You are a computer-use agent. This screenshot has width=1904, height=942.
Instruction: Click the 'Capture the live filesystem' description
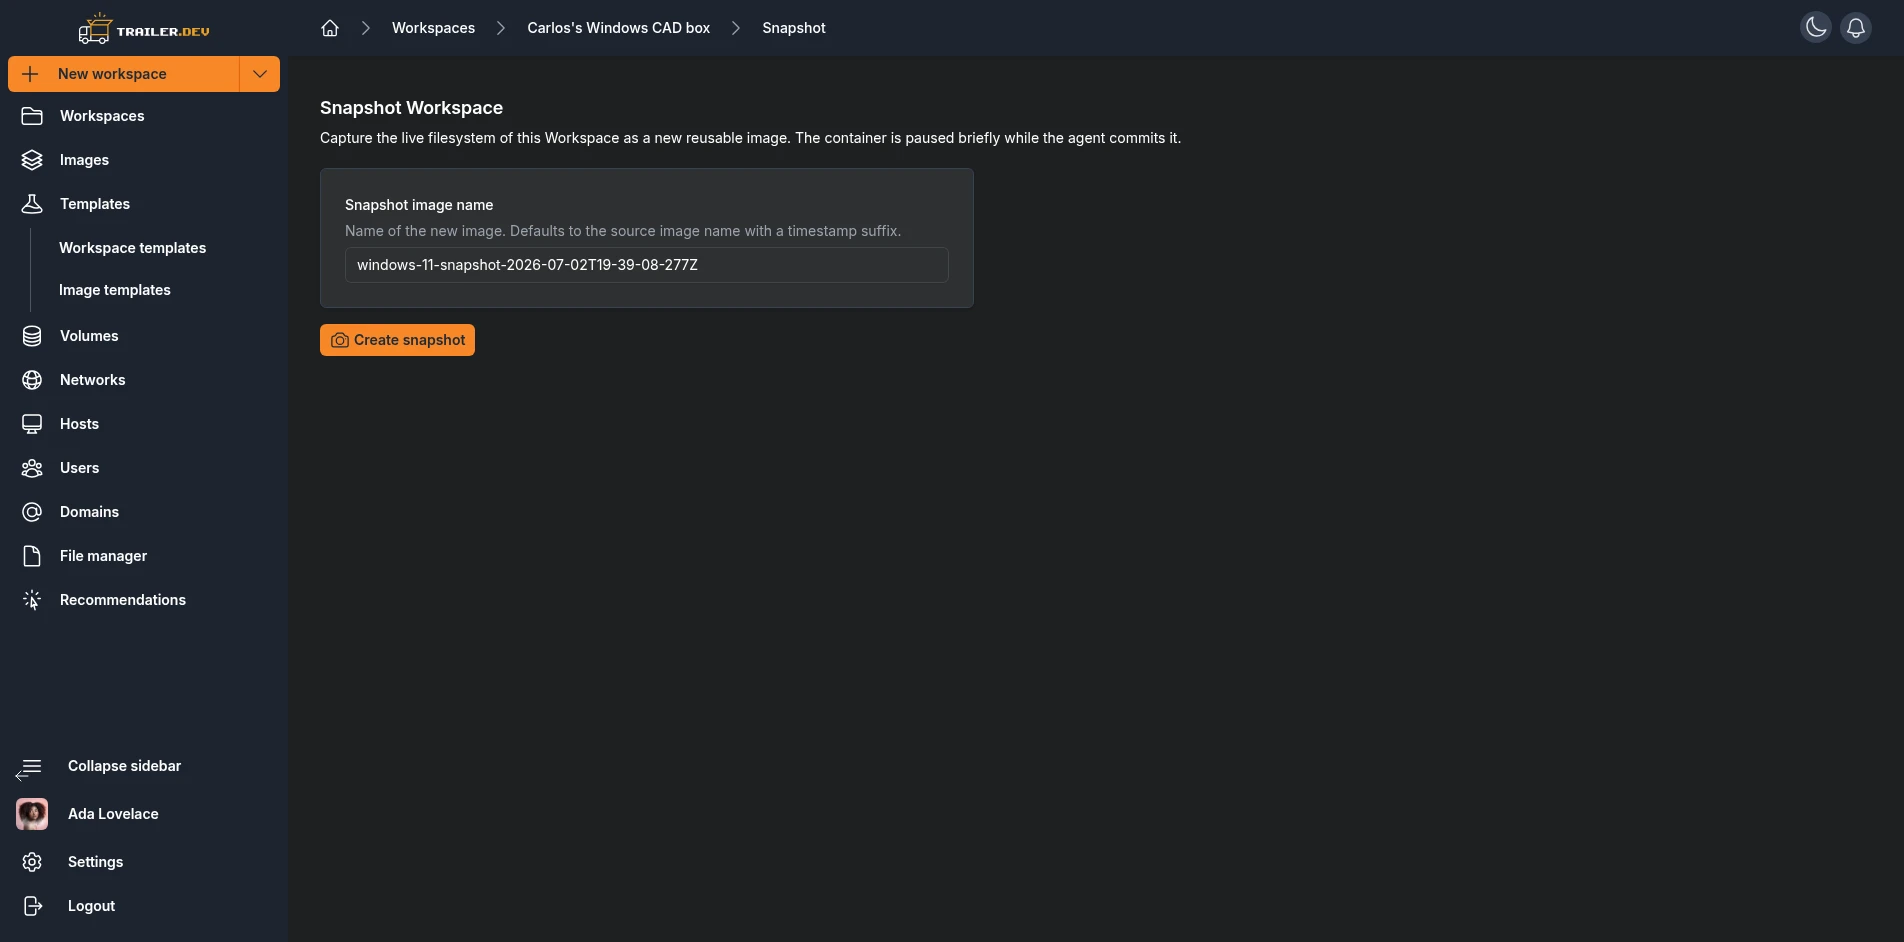pos(750,138)
